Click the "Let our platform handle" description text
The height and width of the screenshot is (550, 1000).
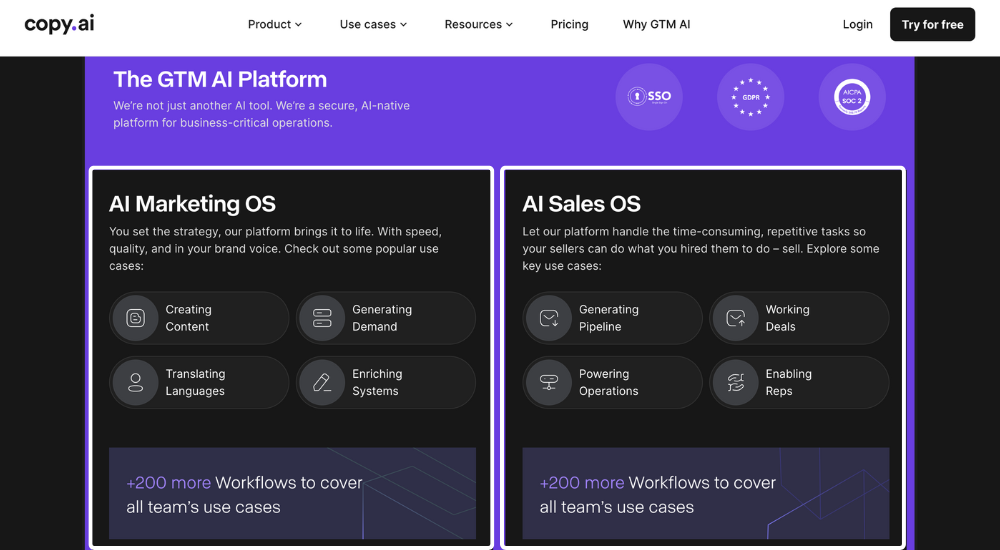[x=701, y=248]
